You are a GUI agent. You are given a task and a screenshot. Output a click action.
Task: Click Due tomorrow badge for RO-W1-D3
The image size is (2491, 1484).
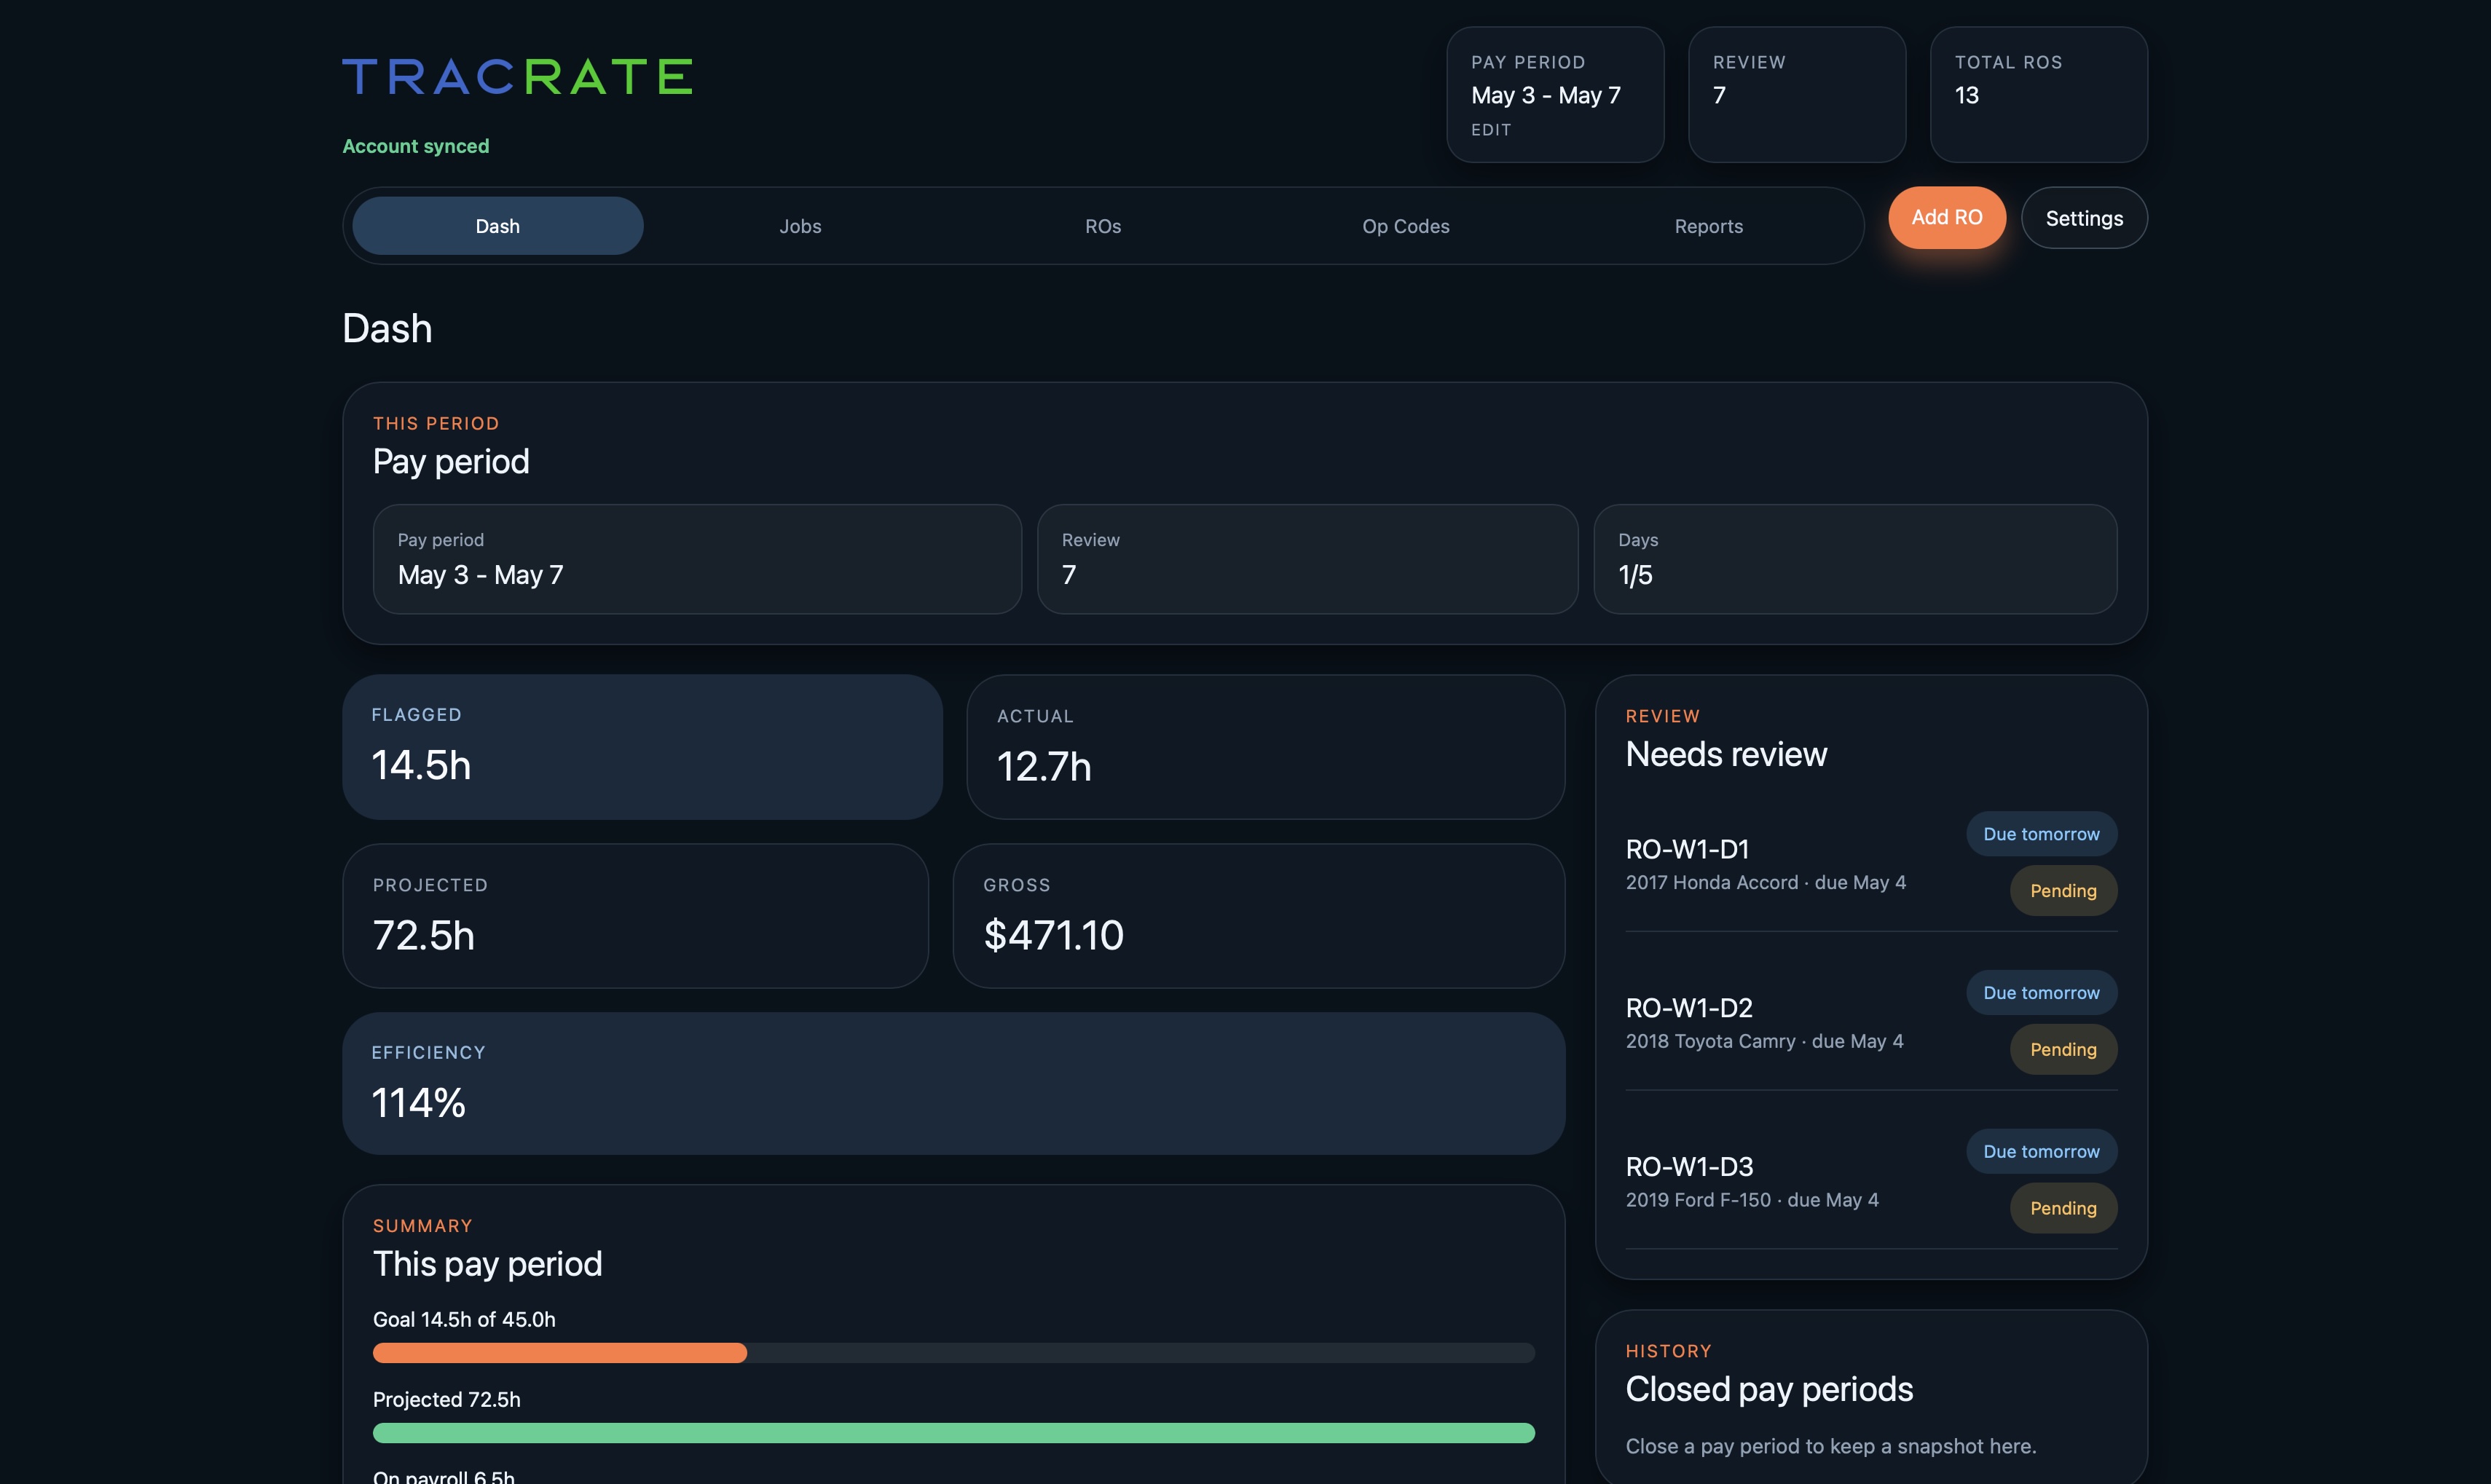2041,1152
